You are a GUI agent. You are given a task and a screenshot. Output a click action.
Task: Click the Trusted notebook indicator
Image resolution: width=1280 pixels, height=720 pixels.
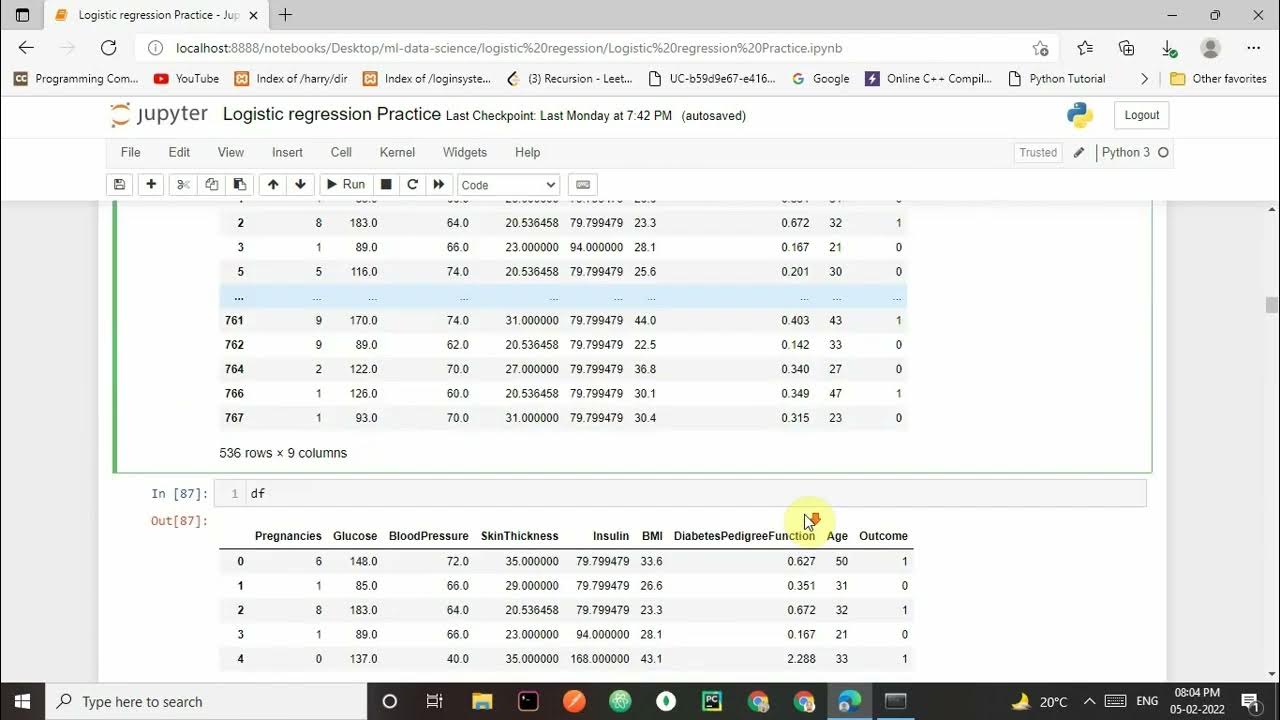pyautogui.click(x=1038, y=153)
